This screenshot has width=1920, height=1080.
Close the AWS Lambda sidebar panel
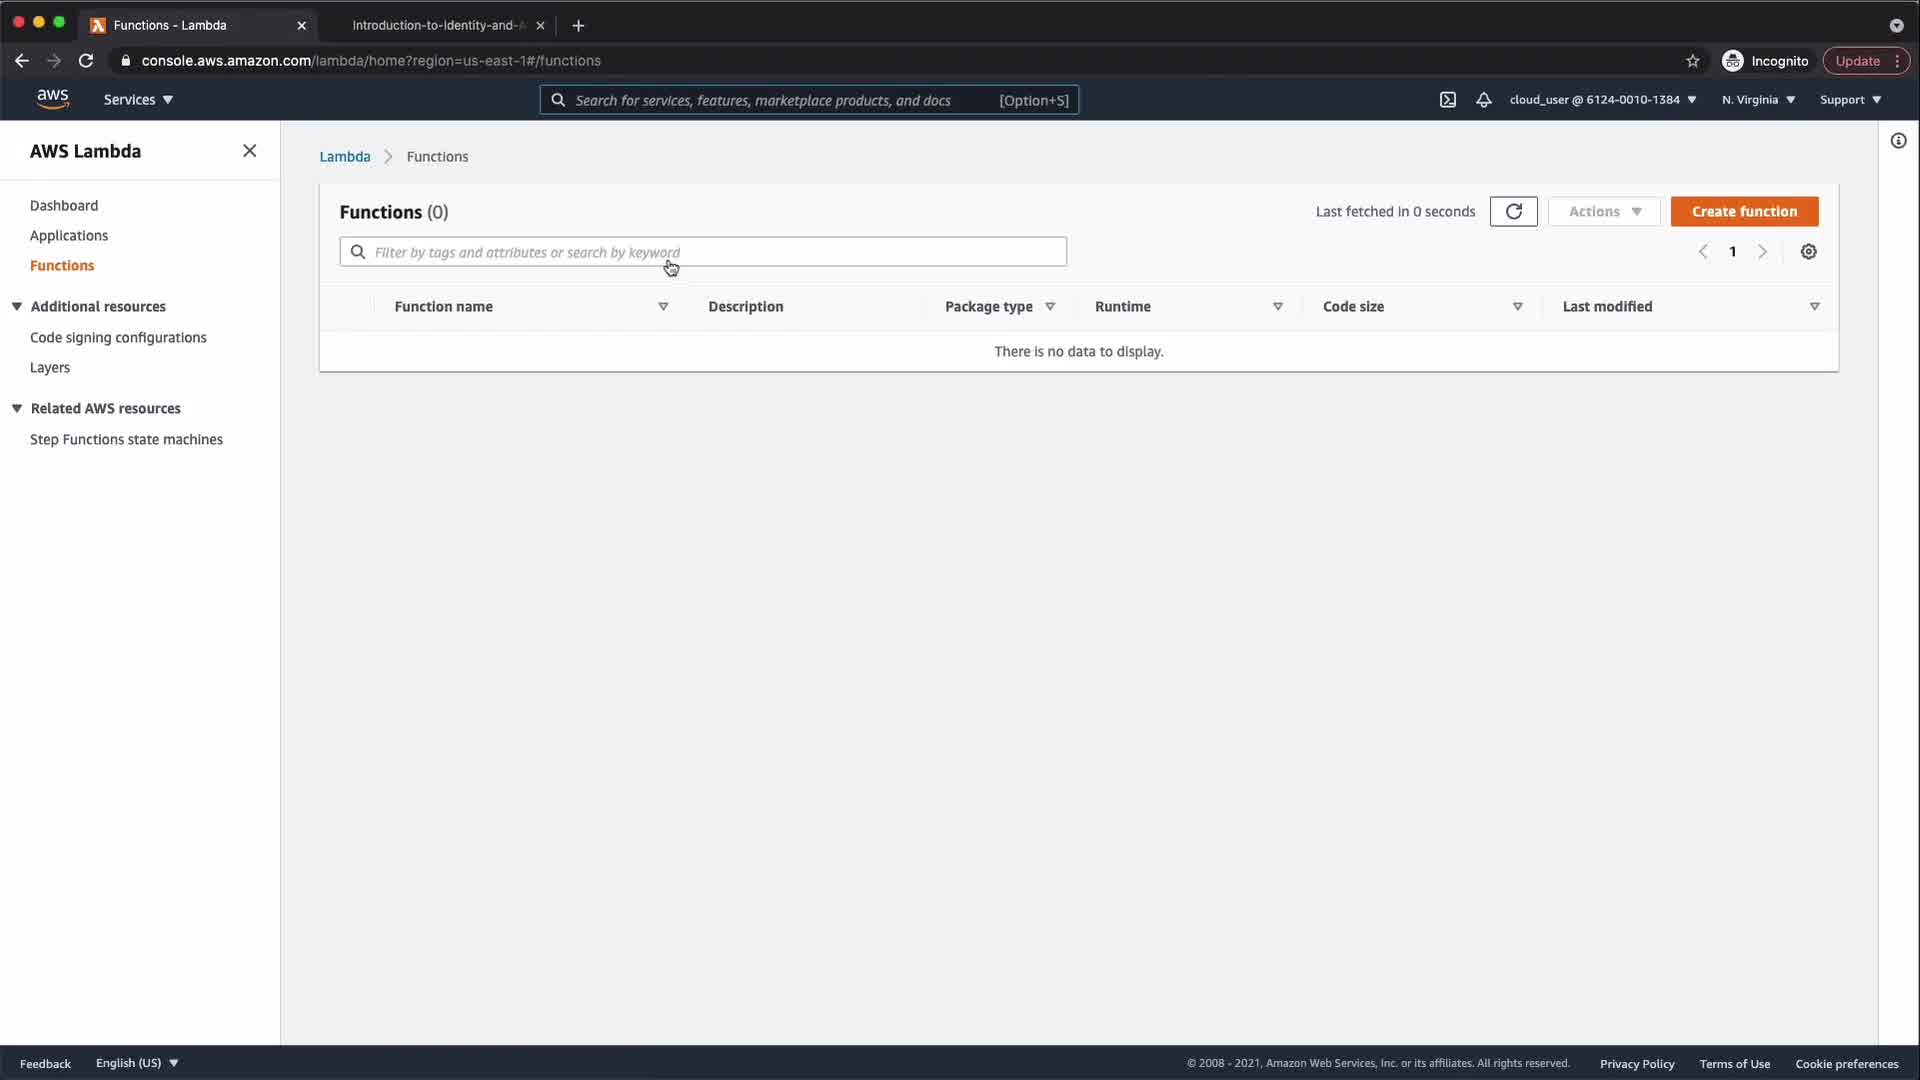[x=249, y=151]
